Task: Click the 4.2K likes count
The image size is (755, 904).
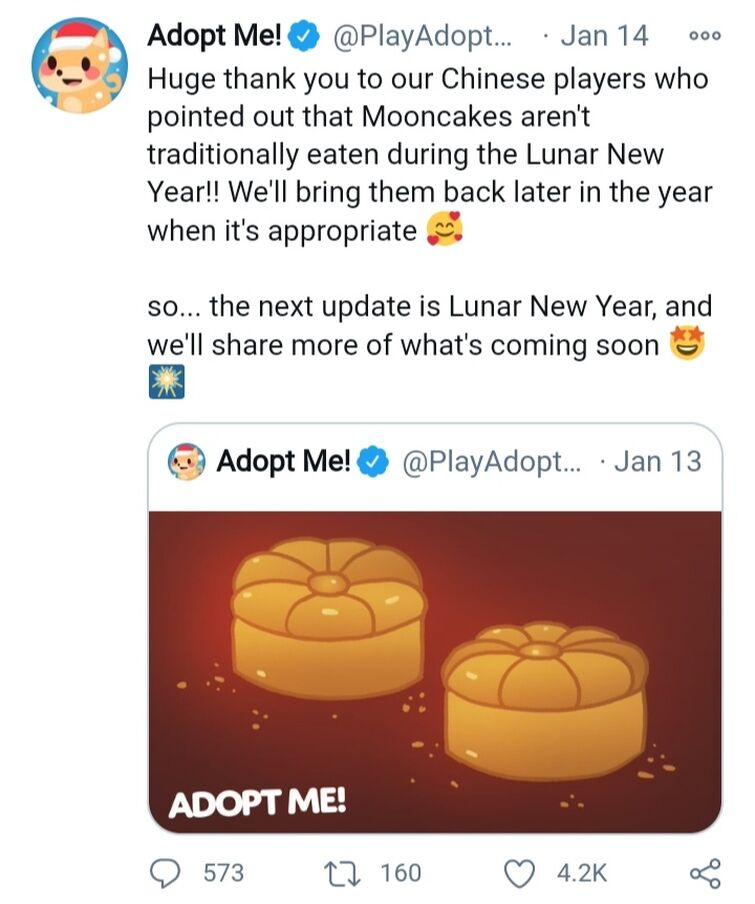Action: (580, 872)
